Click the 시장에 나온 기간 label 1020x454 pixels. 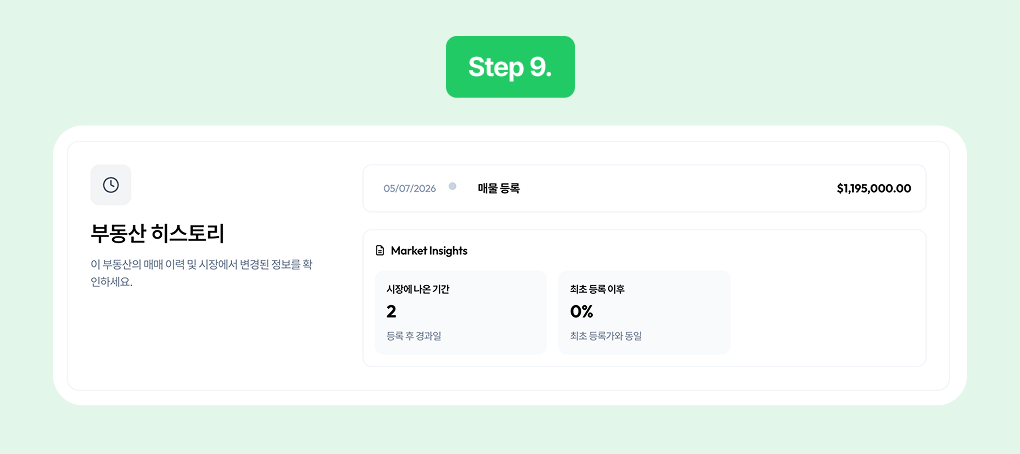418,289
